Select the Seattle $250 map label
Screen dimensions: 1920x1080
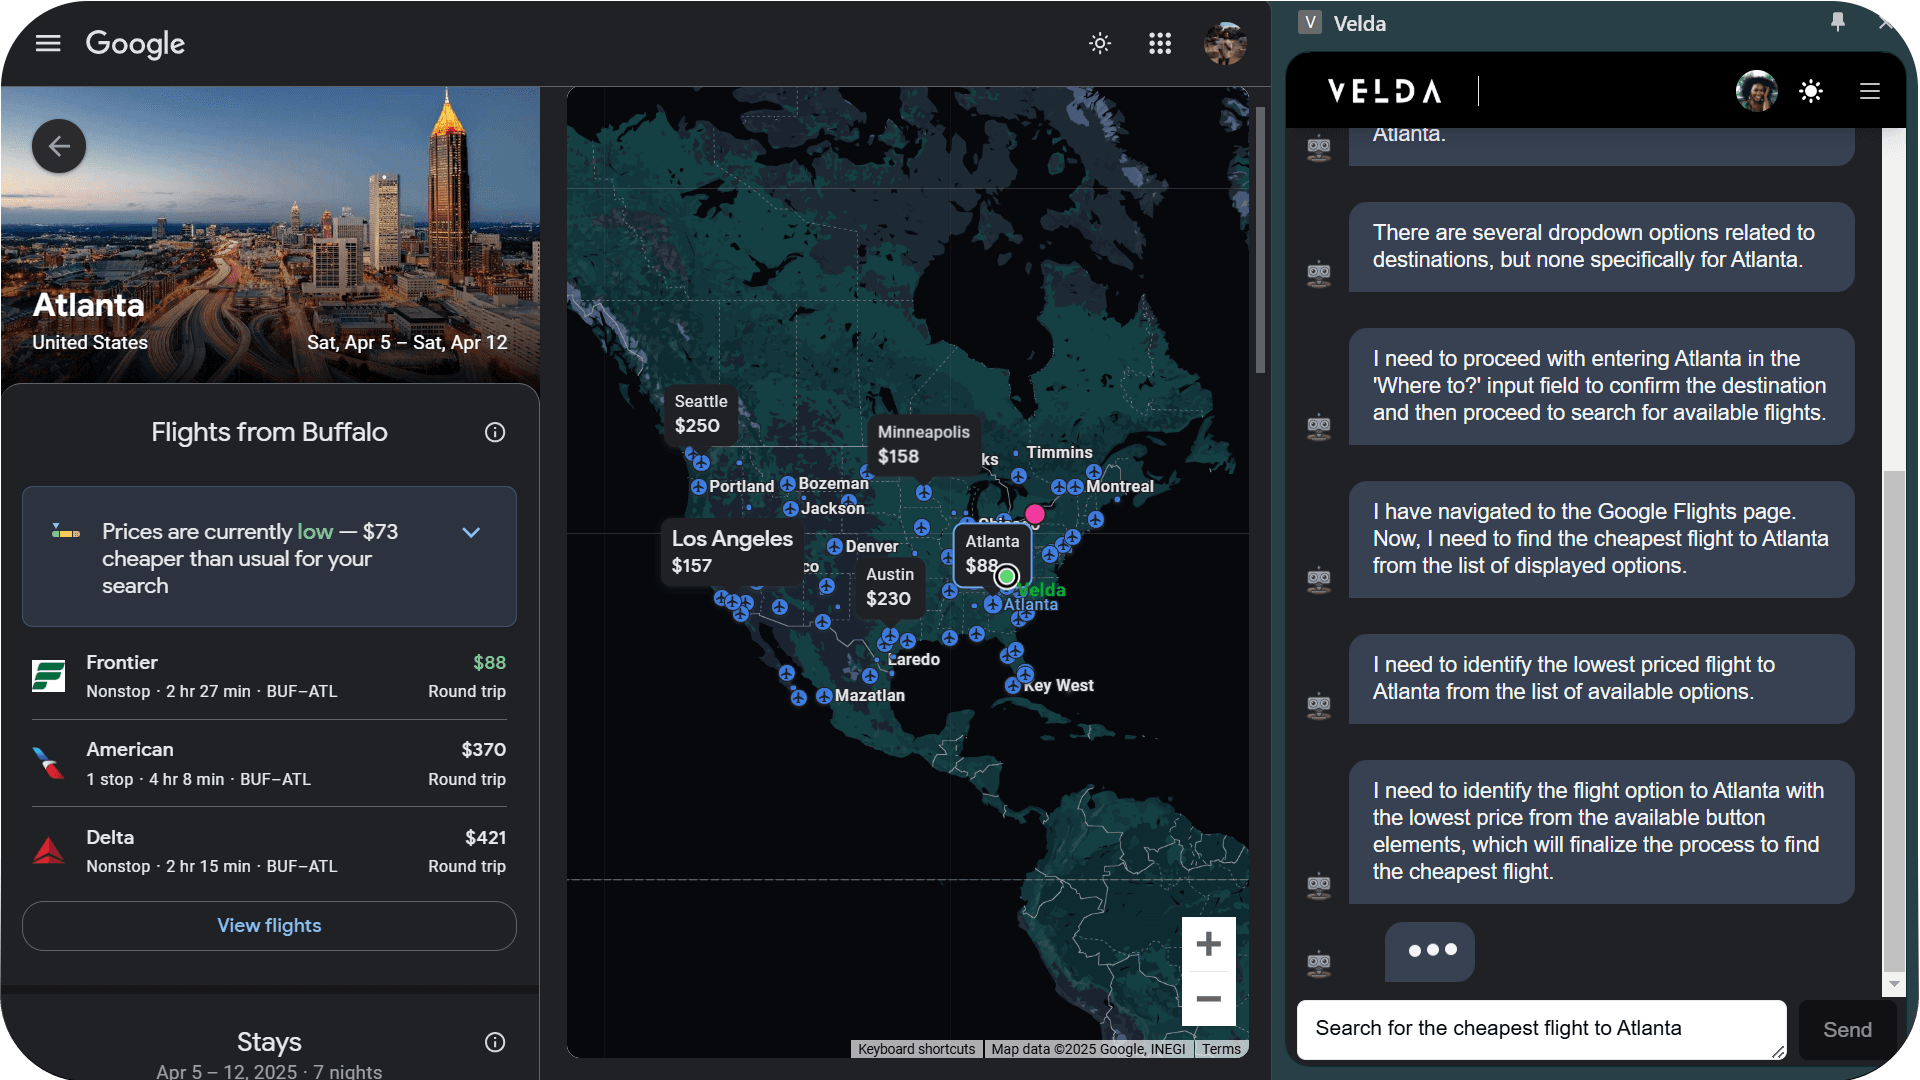(x=701, y=414)
